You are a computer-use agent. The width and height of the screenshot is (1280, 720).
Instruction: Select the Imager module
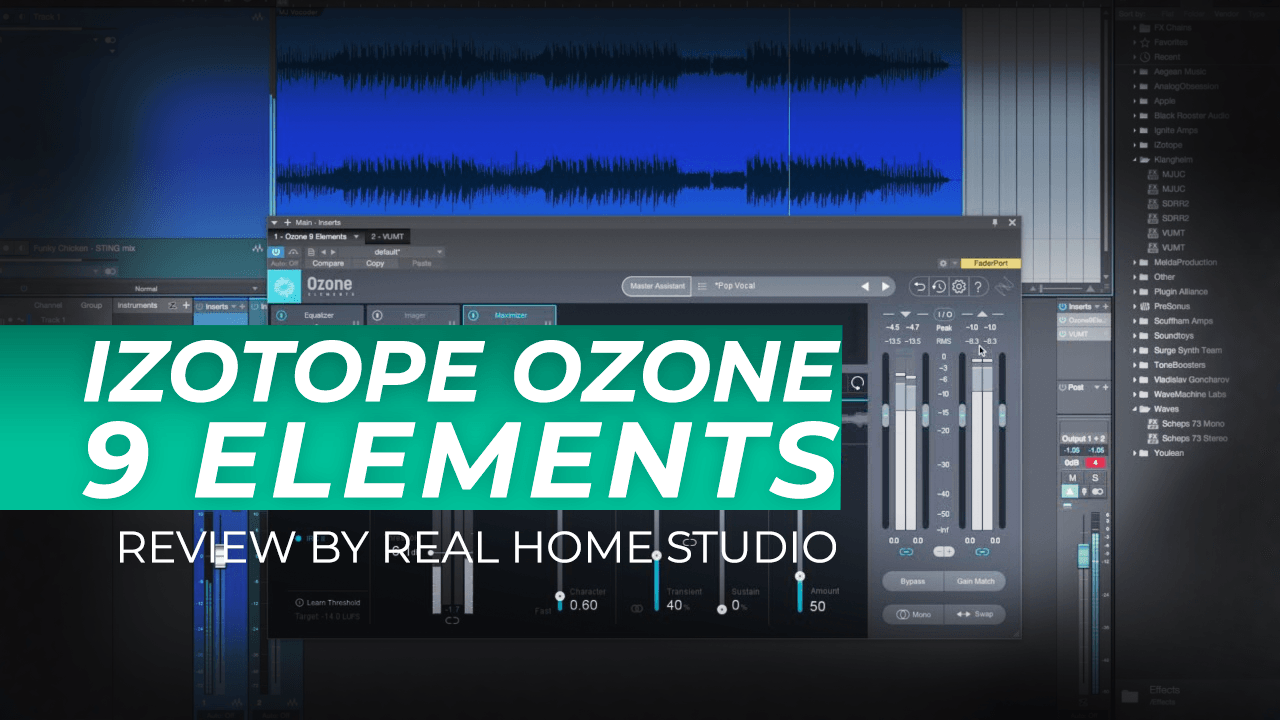pyautogui.click(x=413, y=315)
